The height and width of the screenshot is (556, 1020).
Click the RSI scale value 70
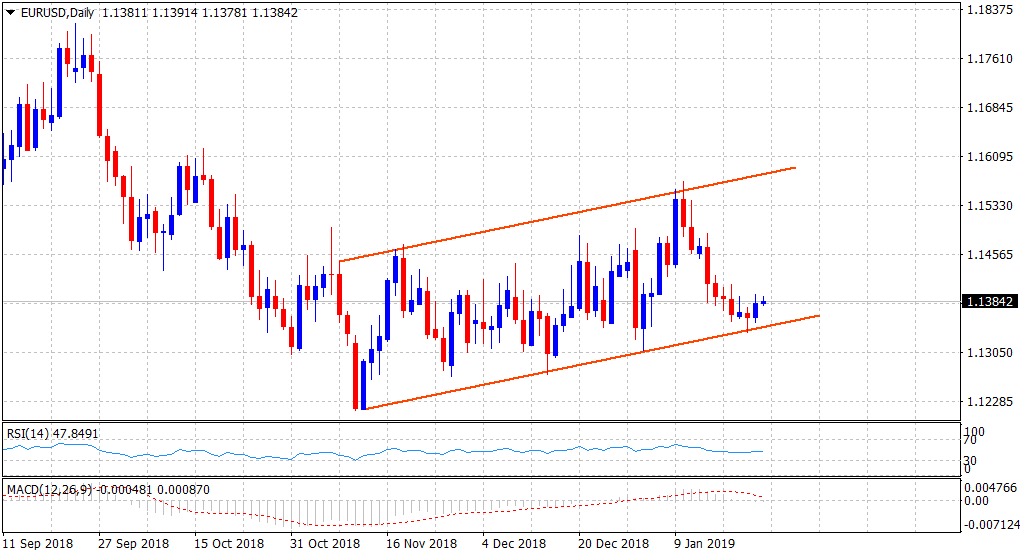click(970, 440)
